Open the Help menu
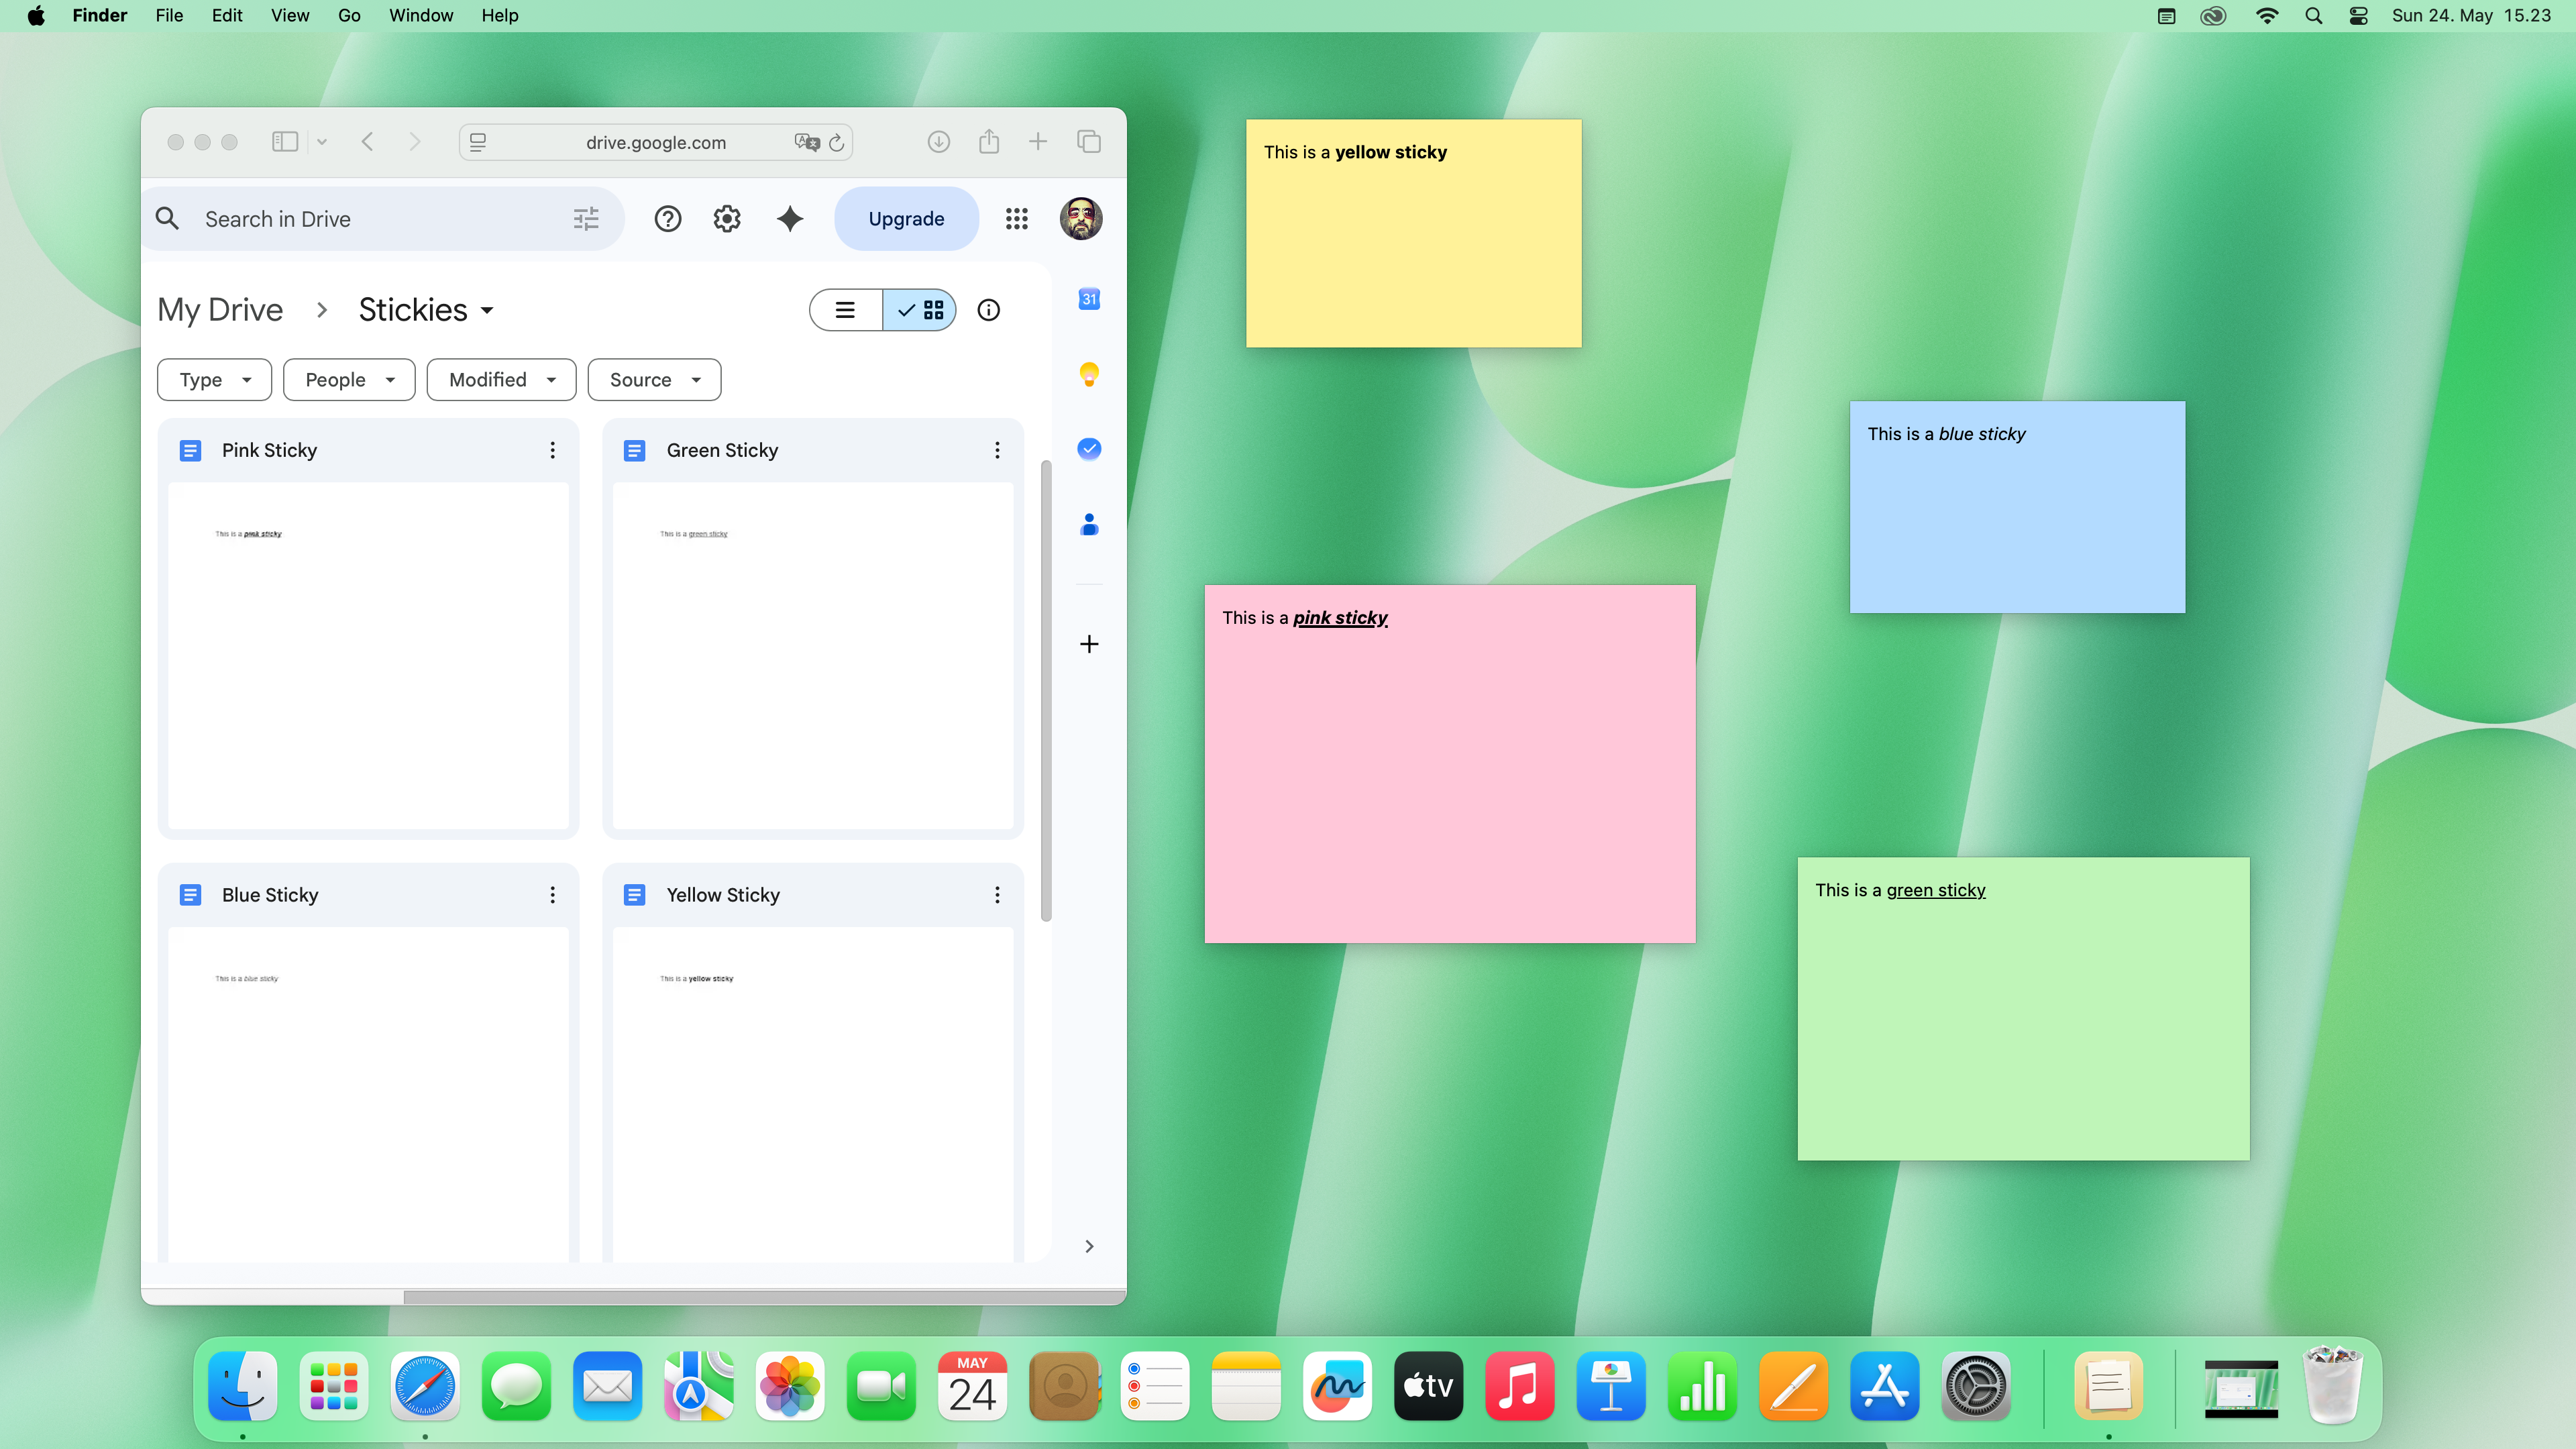Screen dimensions: 2576x1449 [500, 15]
